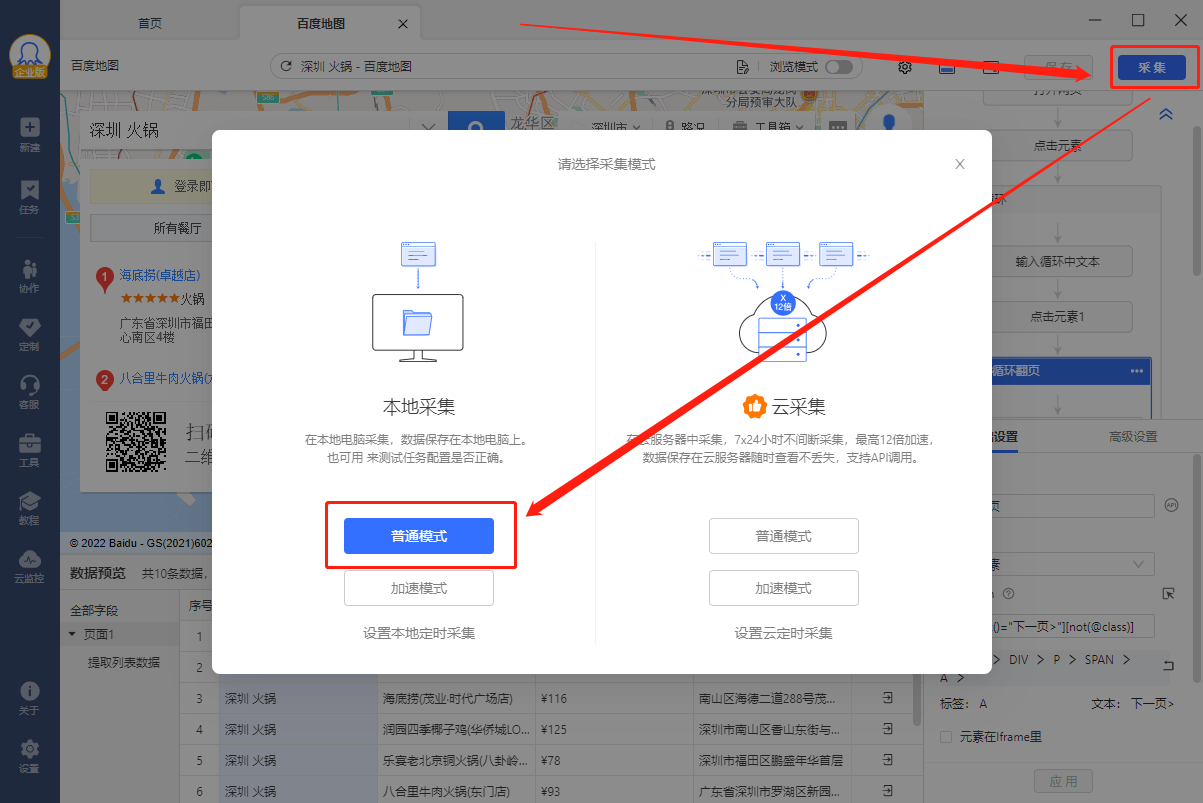1203x803 pixels.
Task: Start cloud 加速模式 collection
Action: [x=784, y=588]
